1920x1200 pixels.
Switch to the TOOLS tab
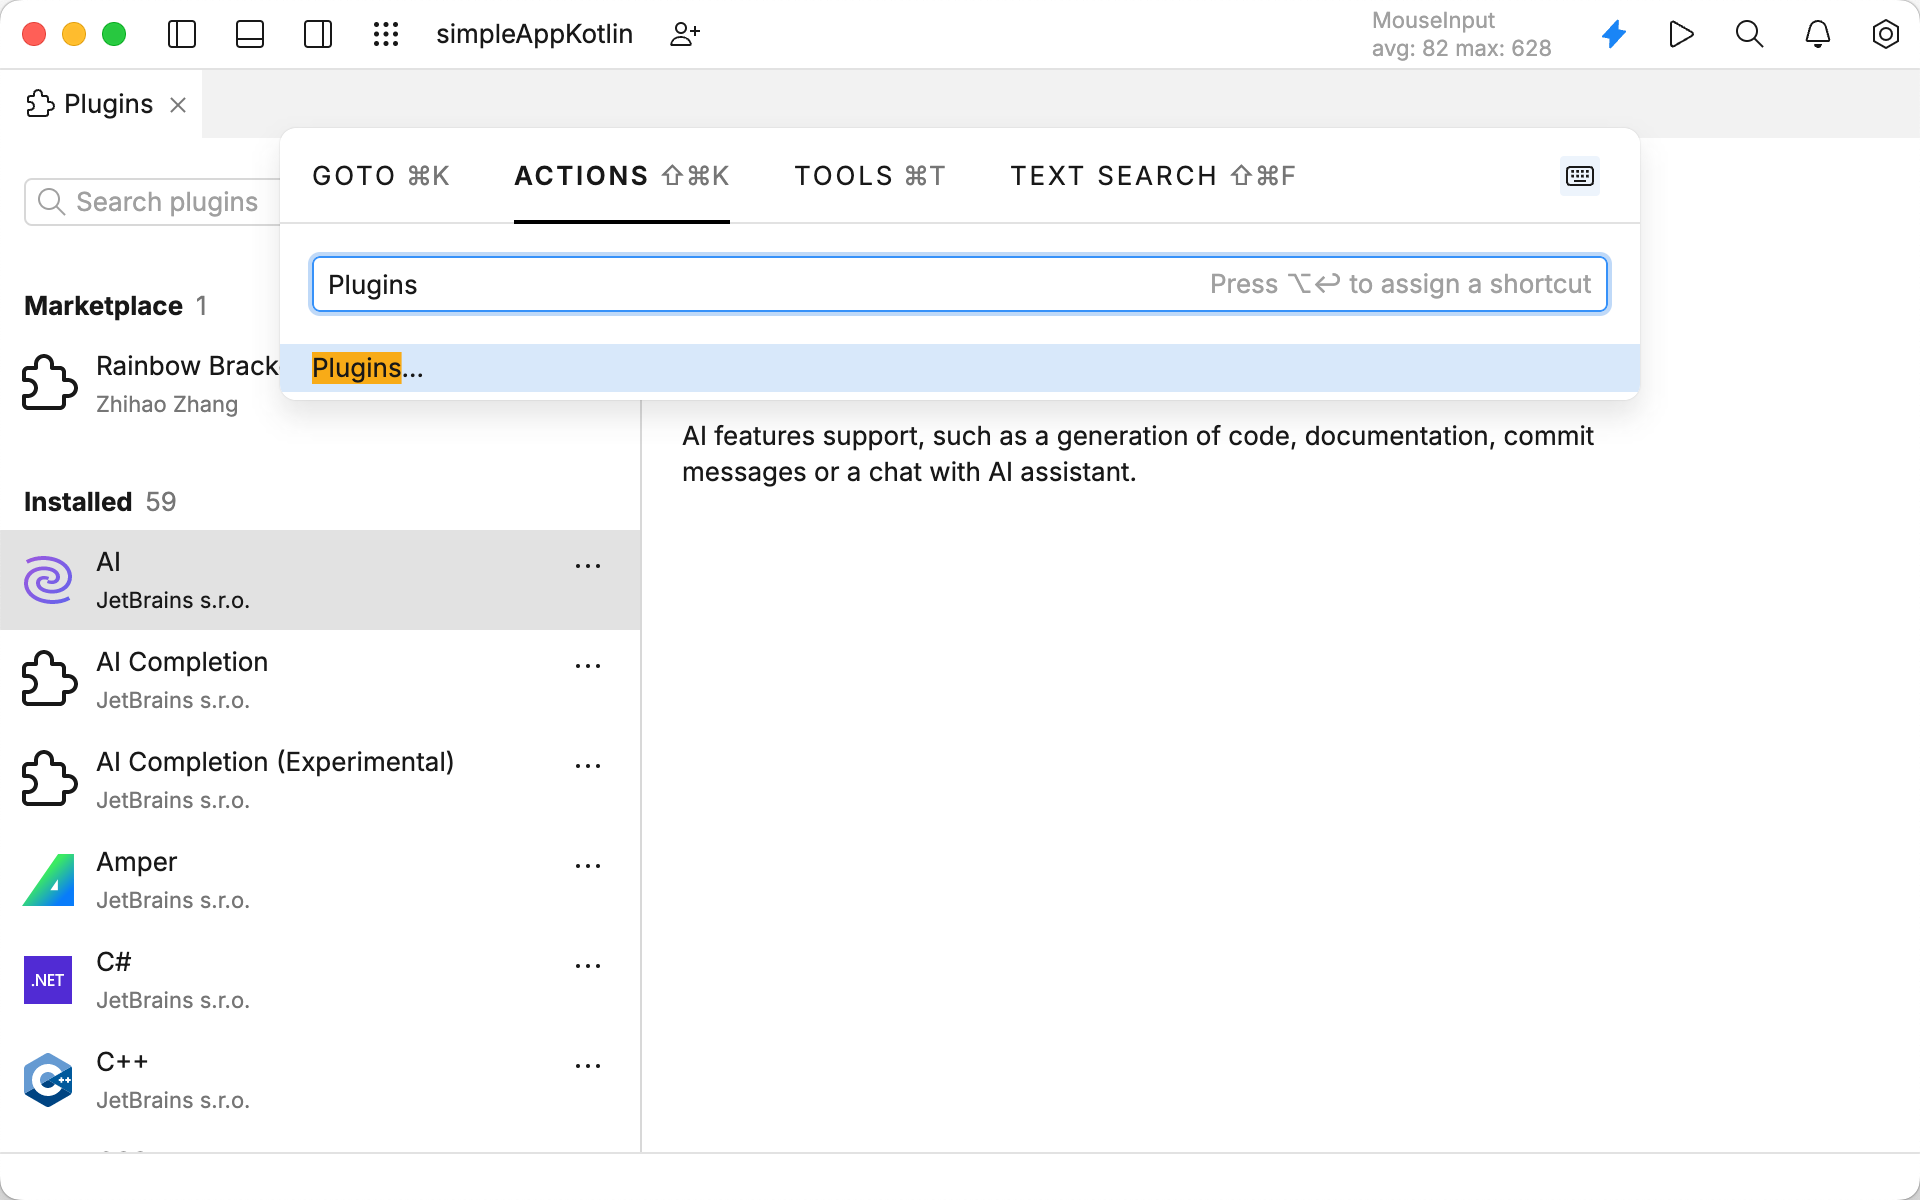869,175
